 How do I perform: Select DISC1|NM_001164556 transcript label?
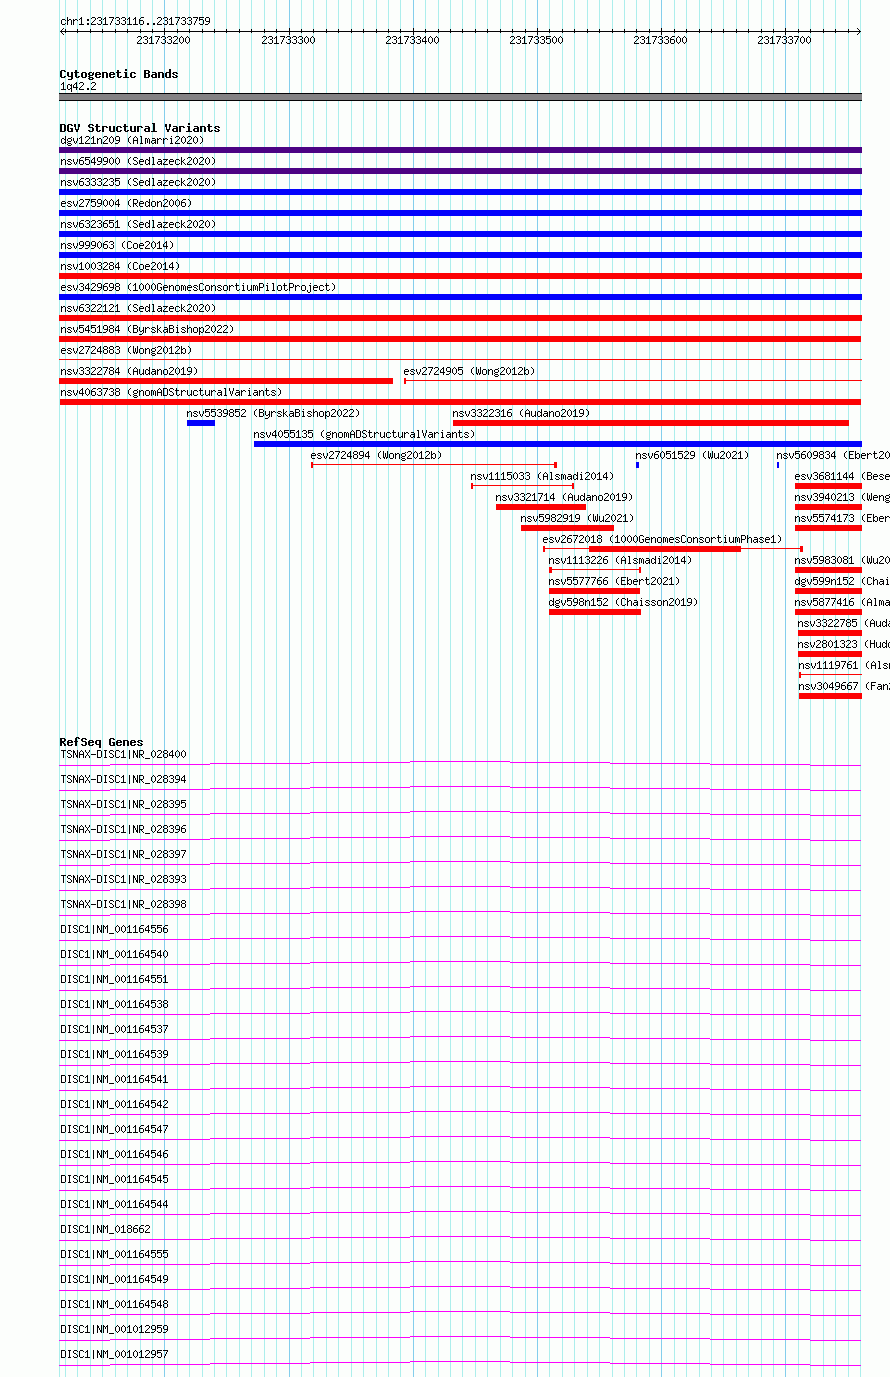tap(114, 929)
